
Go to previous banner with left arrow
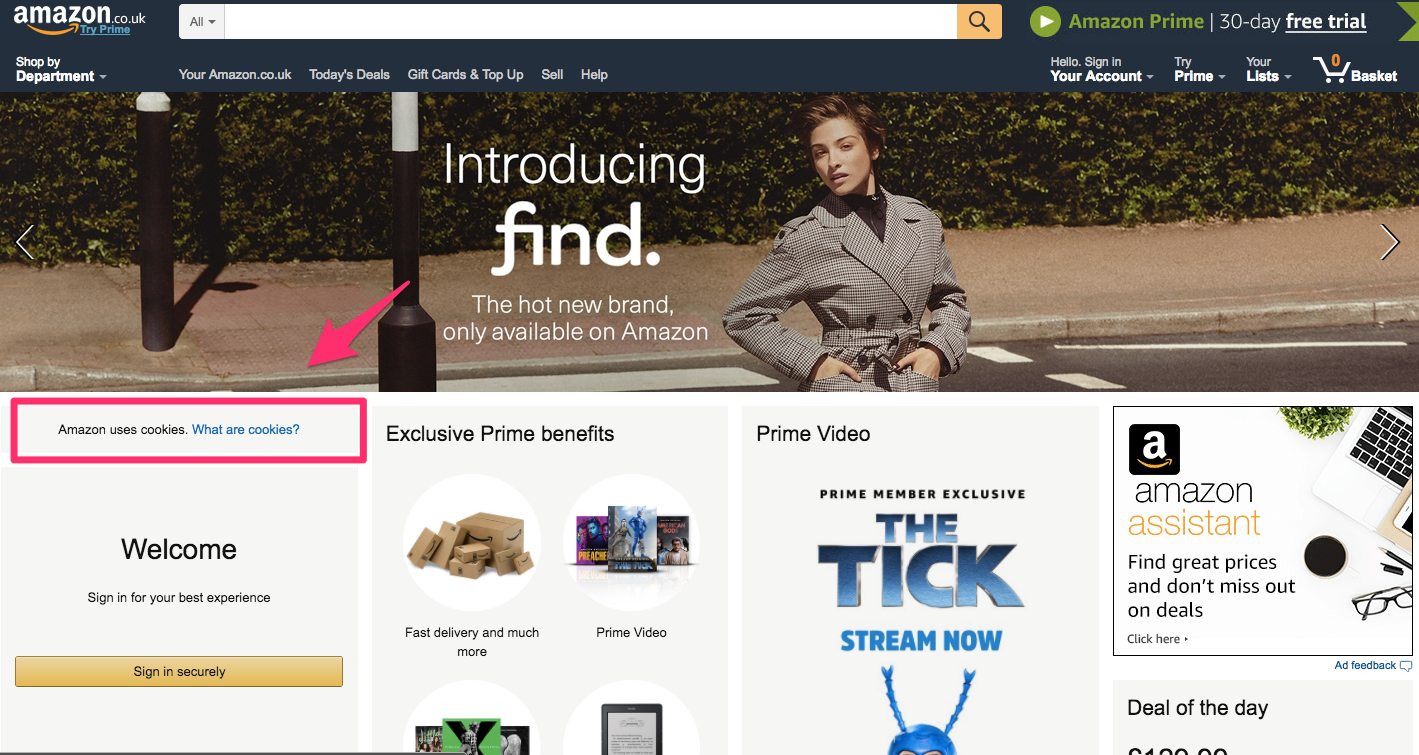coord(25,242)
